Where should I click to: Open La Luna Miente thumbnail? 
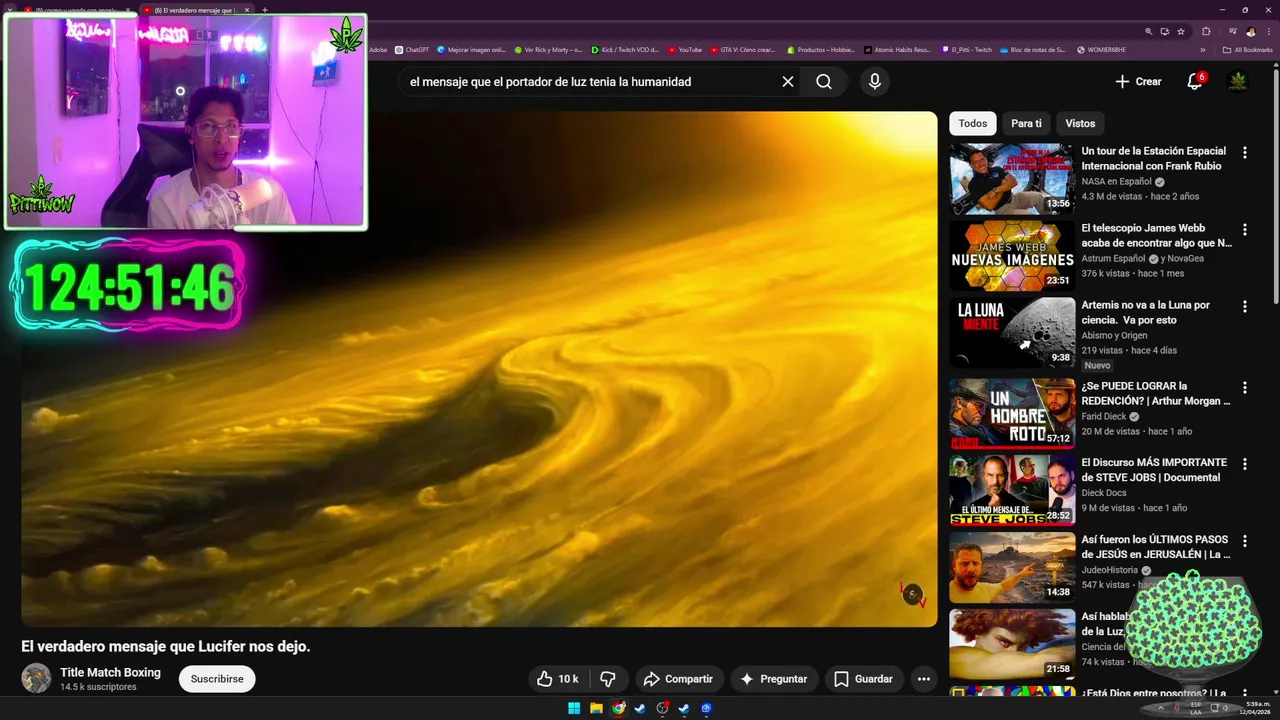pos(1012,332)
